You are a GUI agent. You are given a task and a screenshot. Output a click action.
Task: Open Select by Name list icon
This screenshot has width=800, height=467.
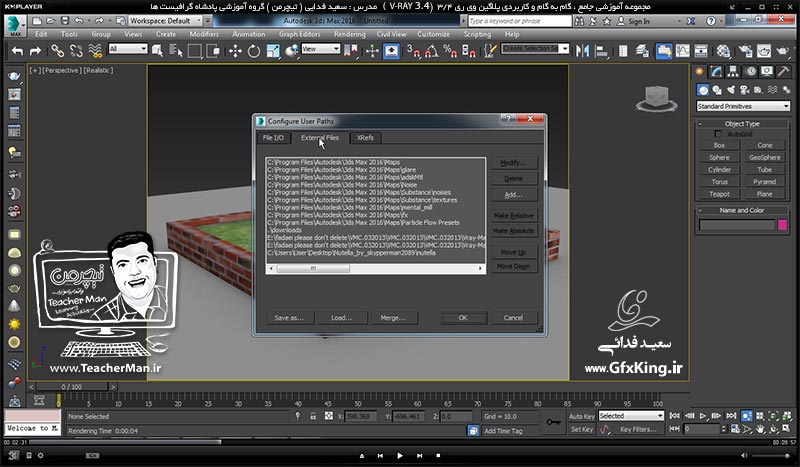point(176,51)
